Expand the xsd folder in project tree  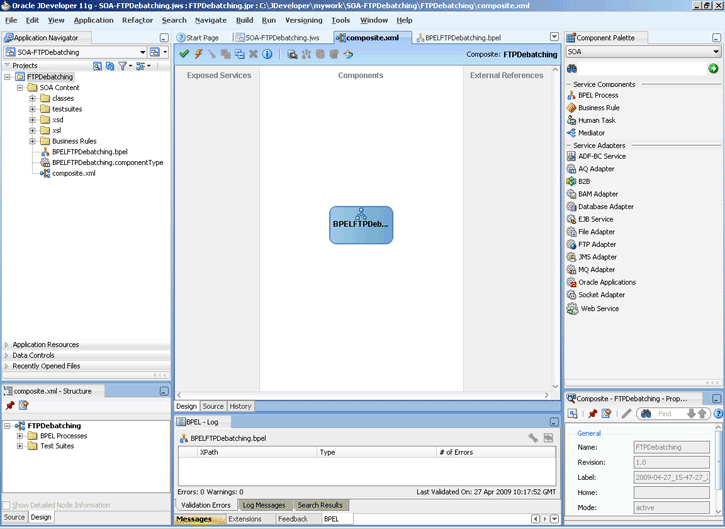coord(32,120)
